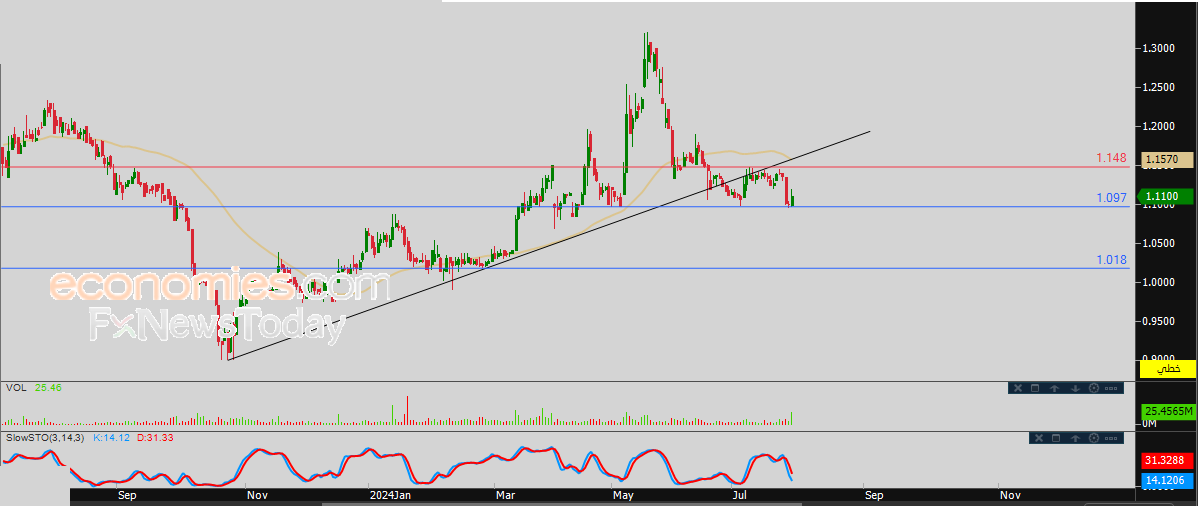Click the Mar date axis label
Screen dimensions: 1198x506
(506, 495)
